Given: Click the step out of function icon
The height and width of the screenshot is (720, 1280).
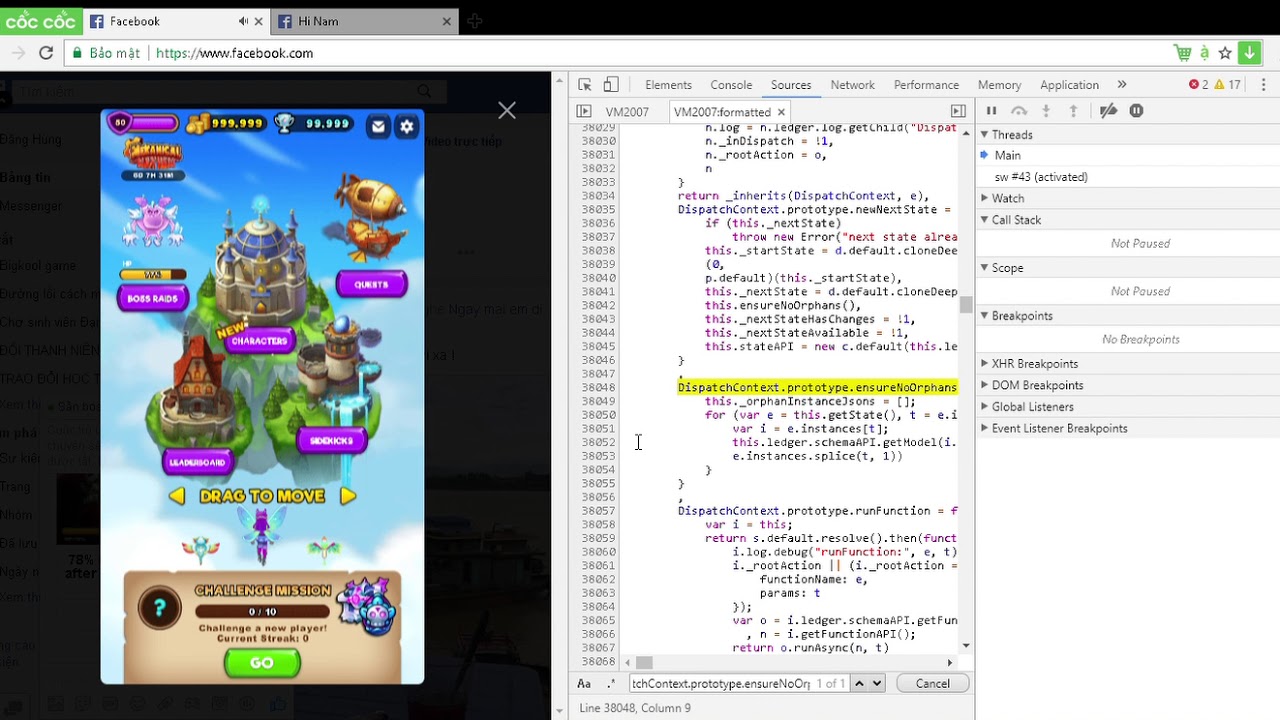Looking at the screenshot, I should tap(1074, 111).
